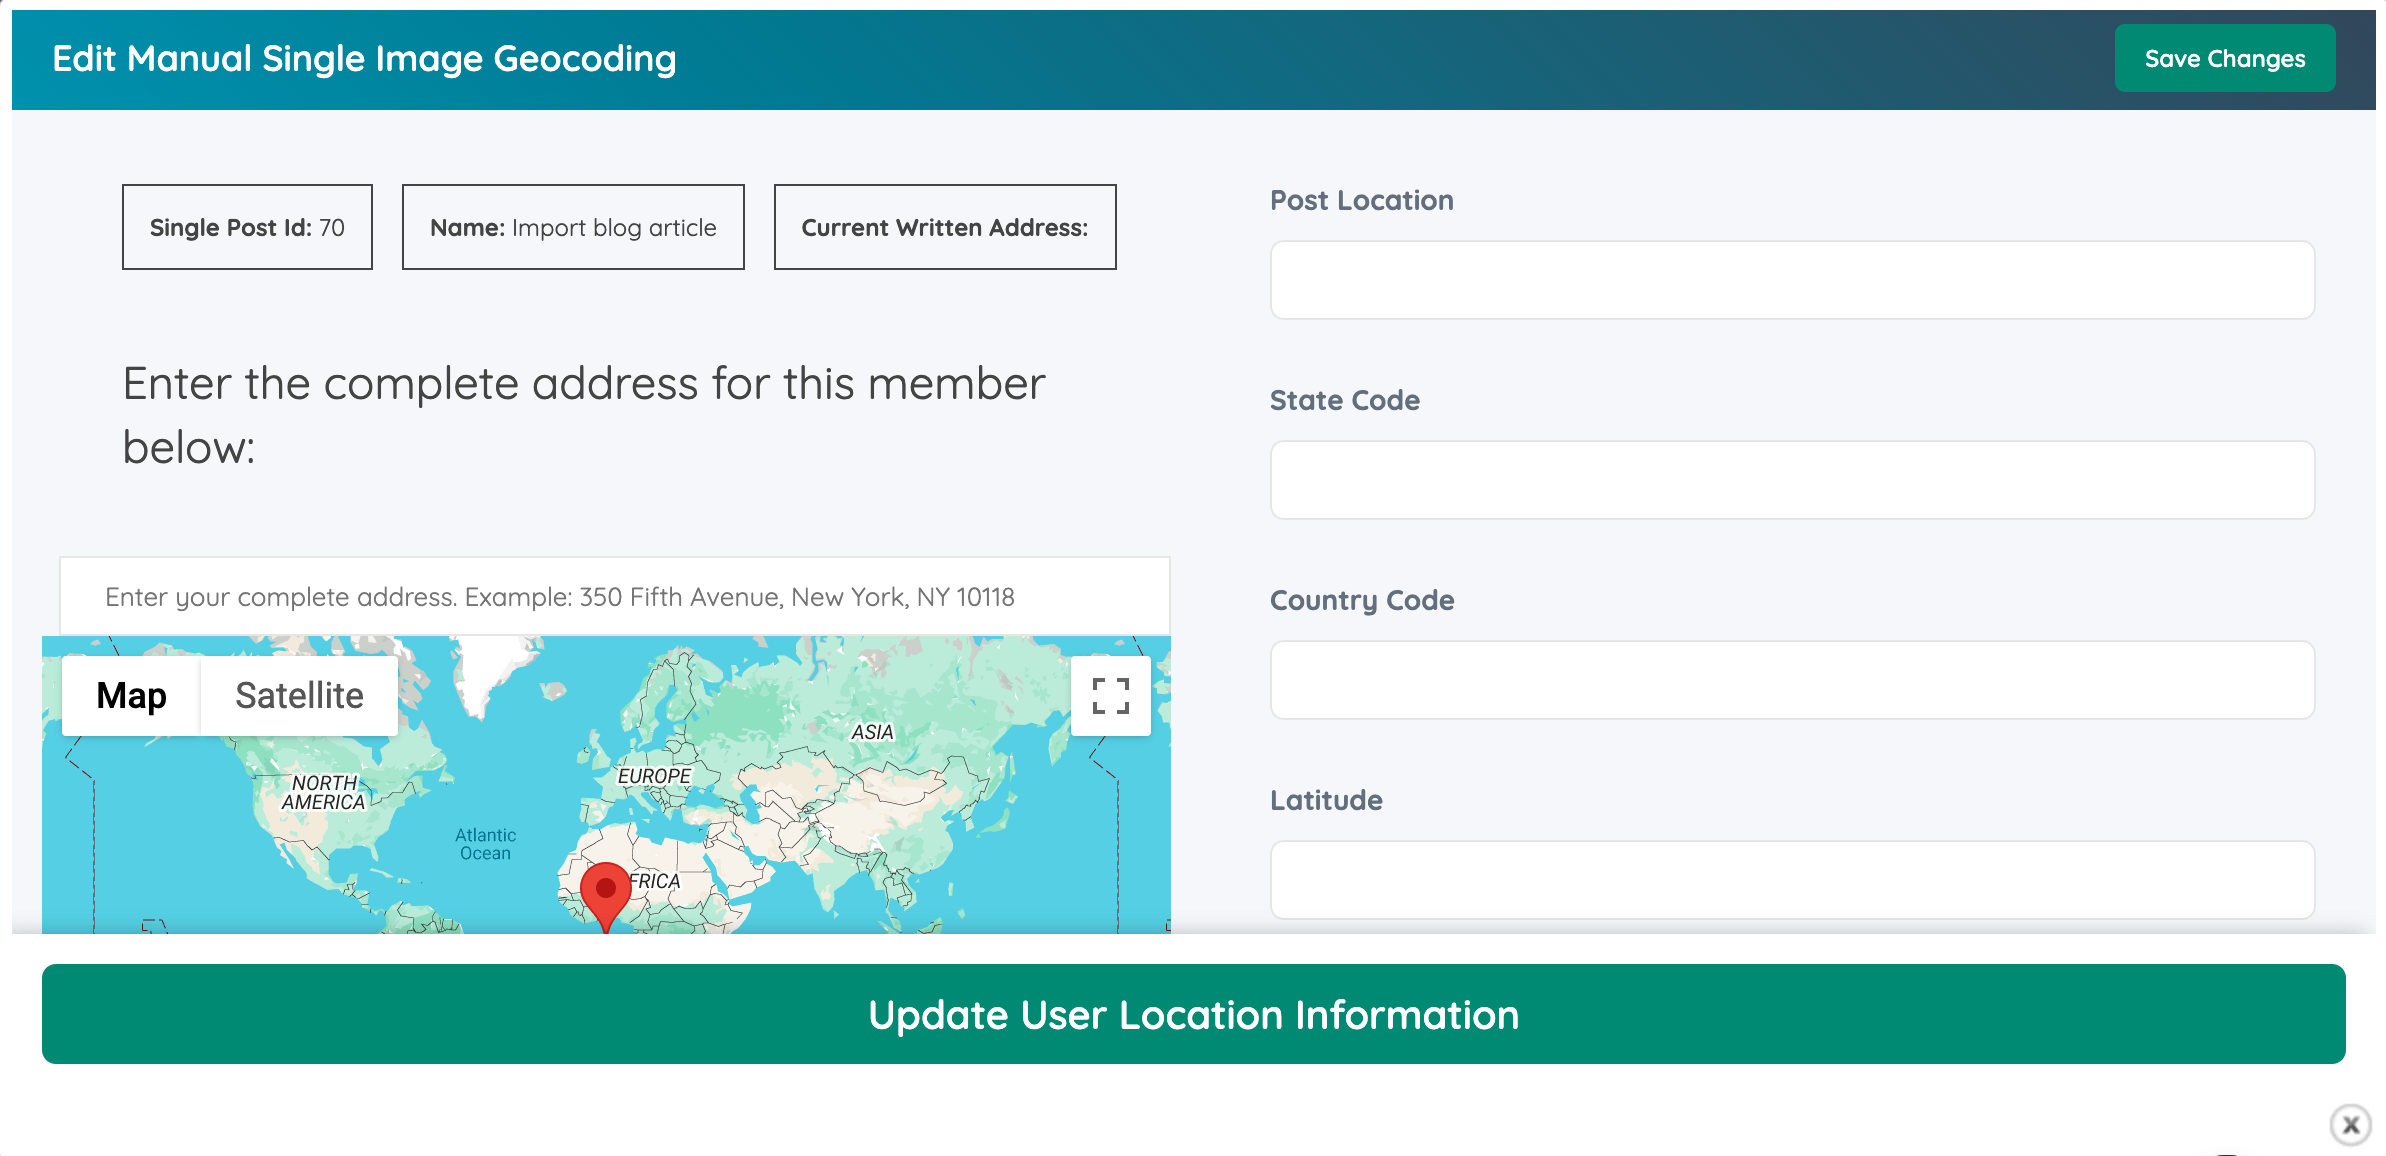Click the Current Written Address box
This screenshot has height=1156, width=2386.
tap(944, 228)
